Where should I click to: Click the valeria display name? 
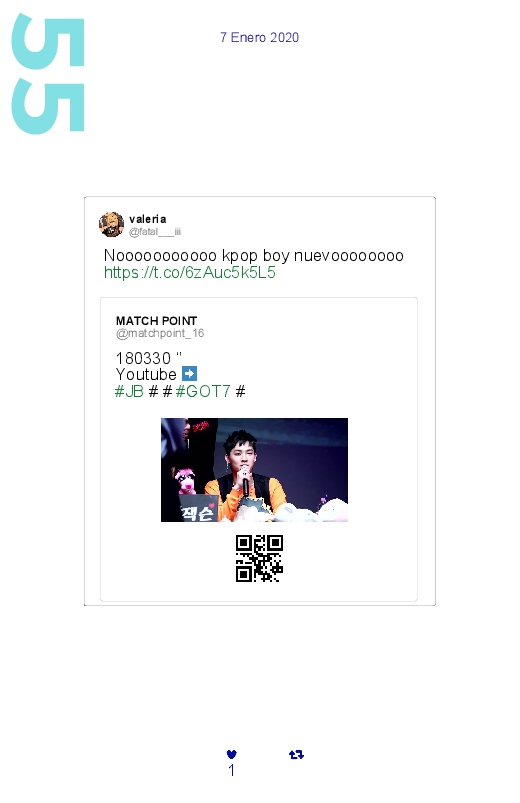tap(148, 219)
